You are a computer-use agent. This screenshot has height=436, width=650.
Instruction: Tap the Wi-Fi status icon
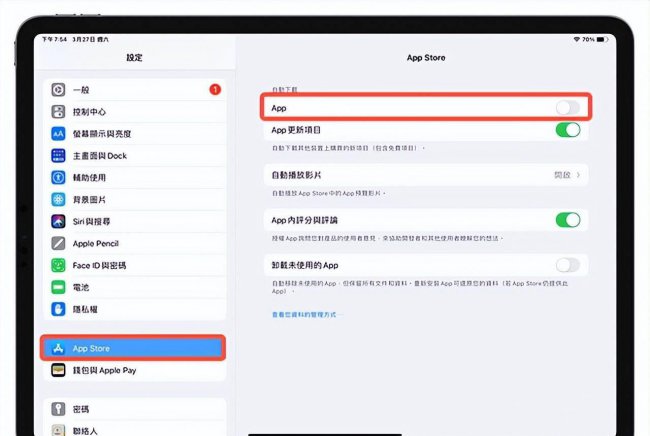pos(576,39)
